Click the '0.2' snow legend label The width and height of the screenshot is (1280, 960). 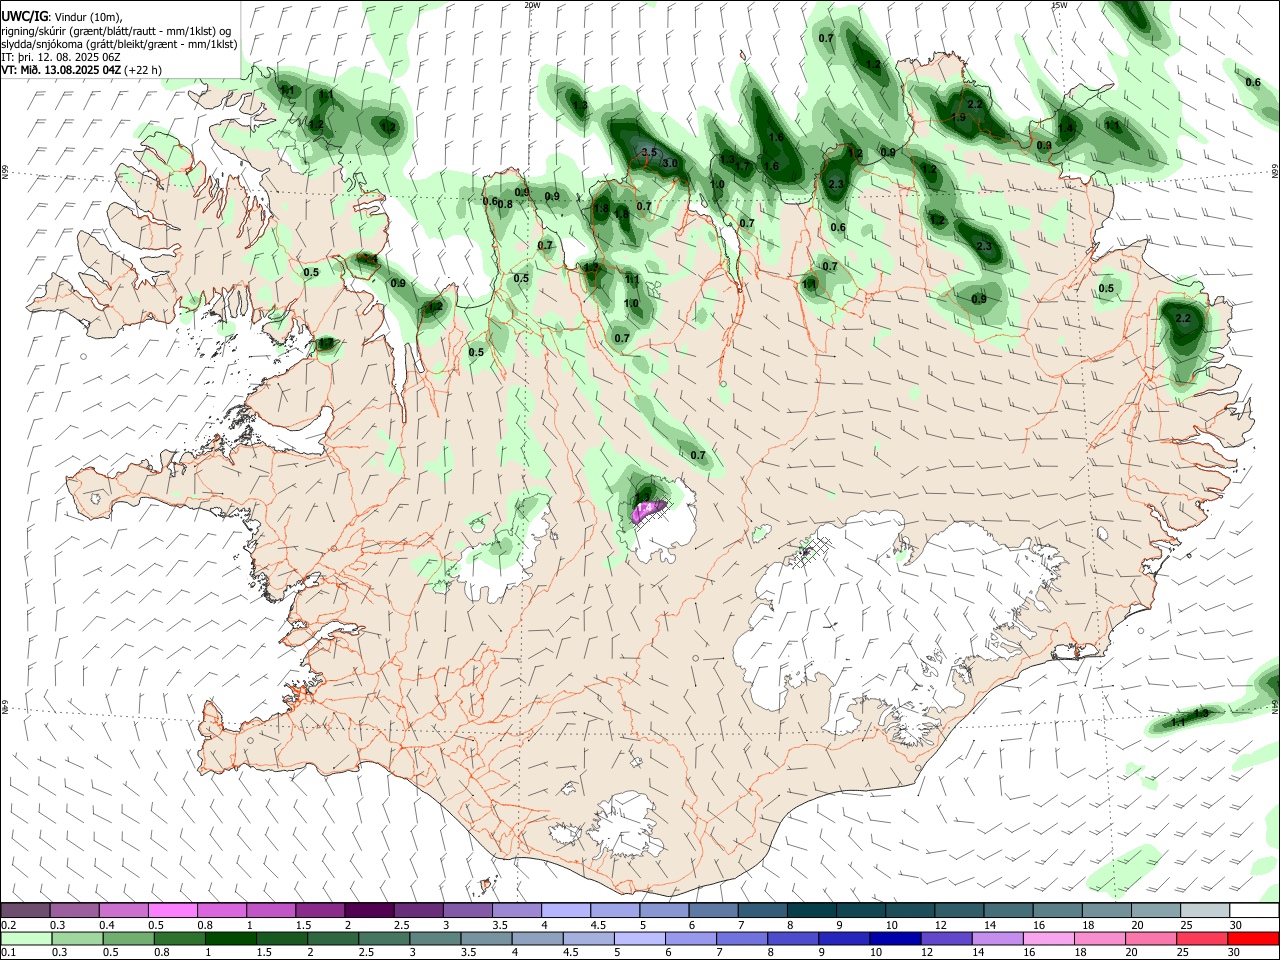coord(8,925)
